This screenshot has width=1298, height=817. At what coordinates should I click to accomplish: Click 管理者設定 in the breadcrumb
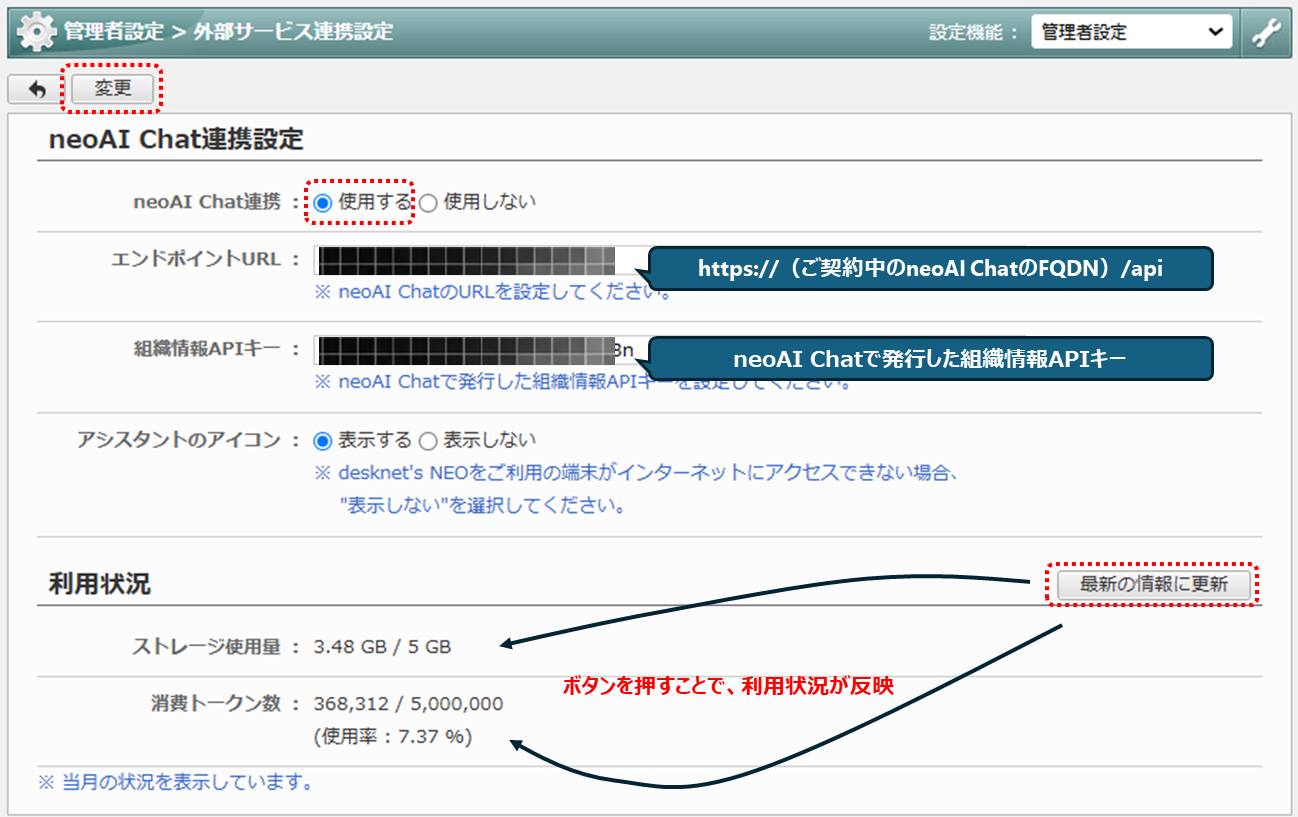tap(113, 32)
